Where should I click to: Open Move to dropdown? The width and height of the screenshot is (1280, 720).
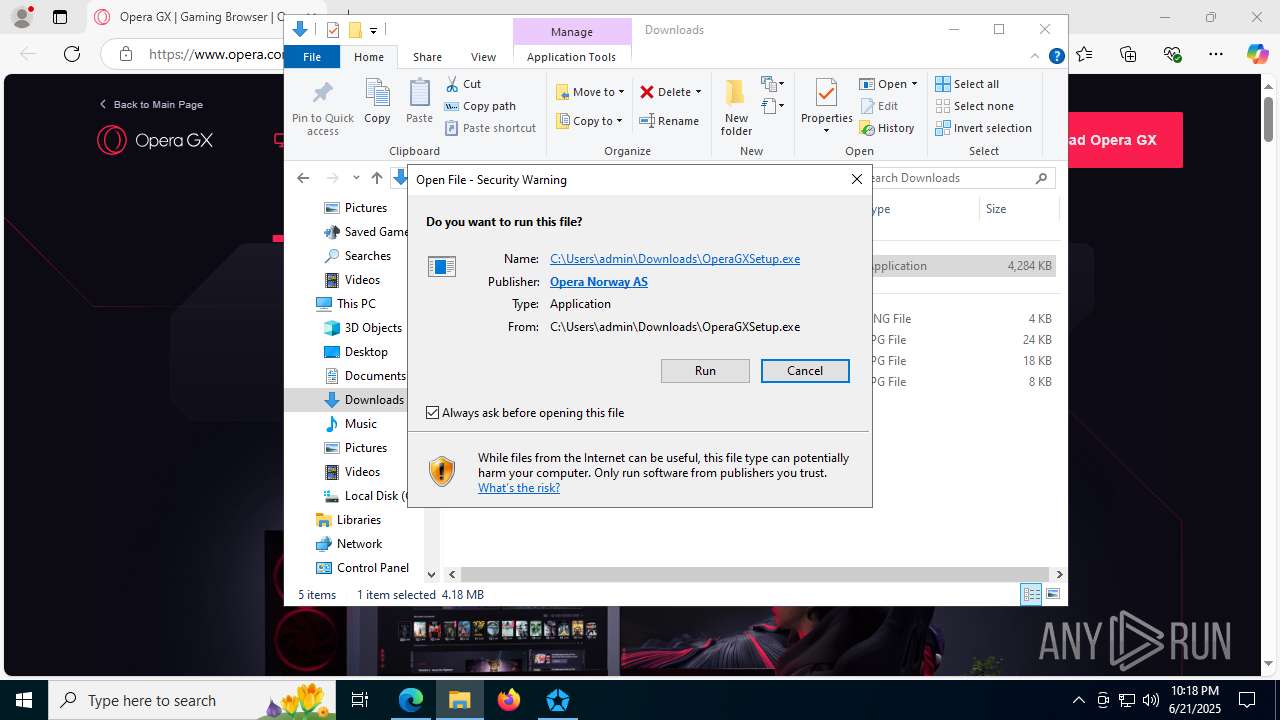pyautogui.click(x=590, y=92)
